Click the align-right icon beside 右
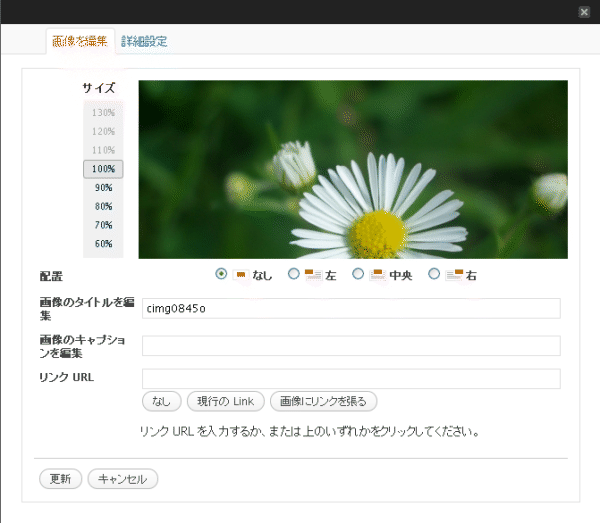The image size is (600, 523). point(455,275)
